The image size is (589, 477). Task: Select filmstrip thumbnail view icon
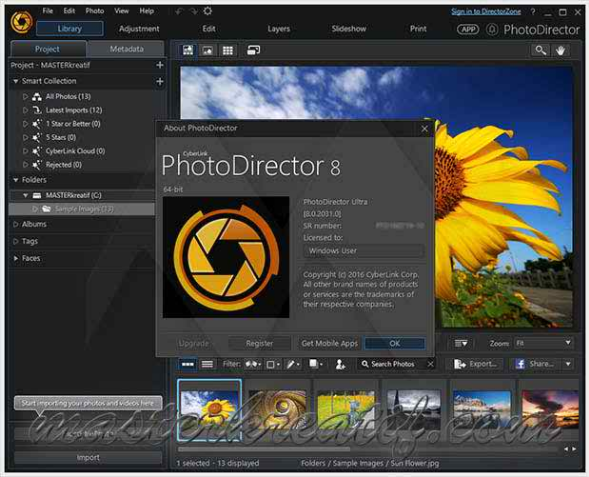188,364
